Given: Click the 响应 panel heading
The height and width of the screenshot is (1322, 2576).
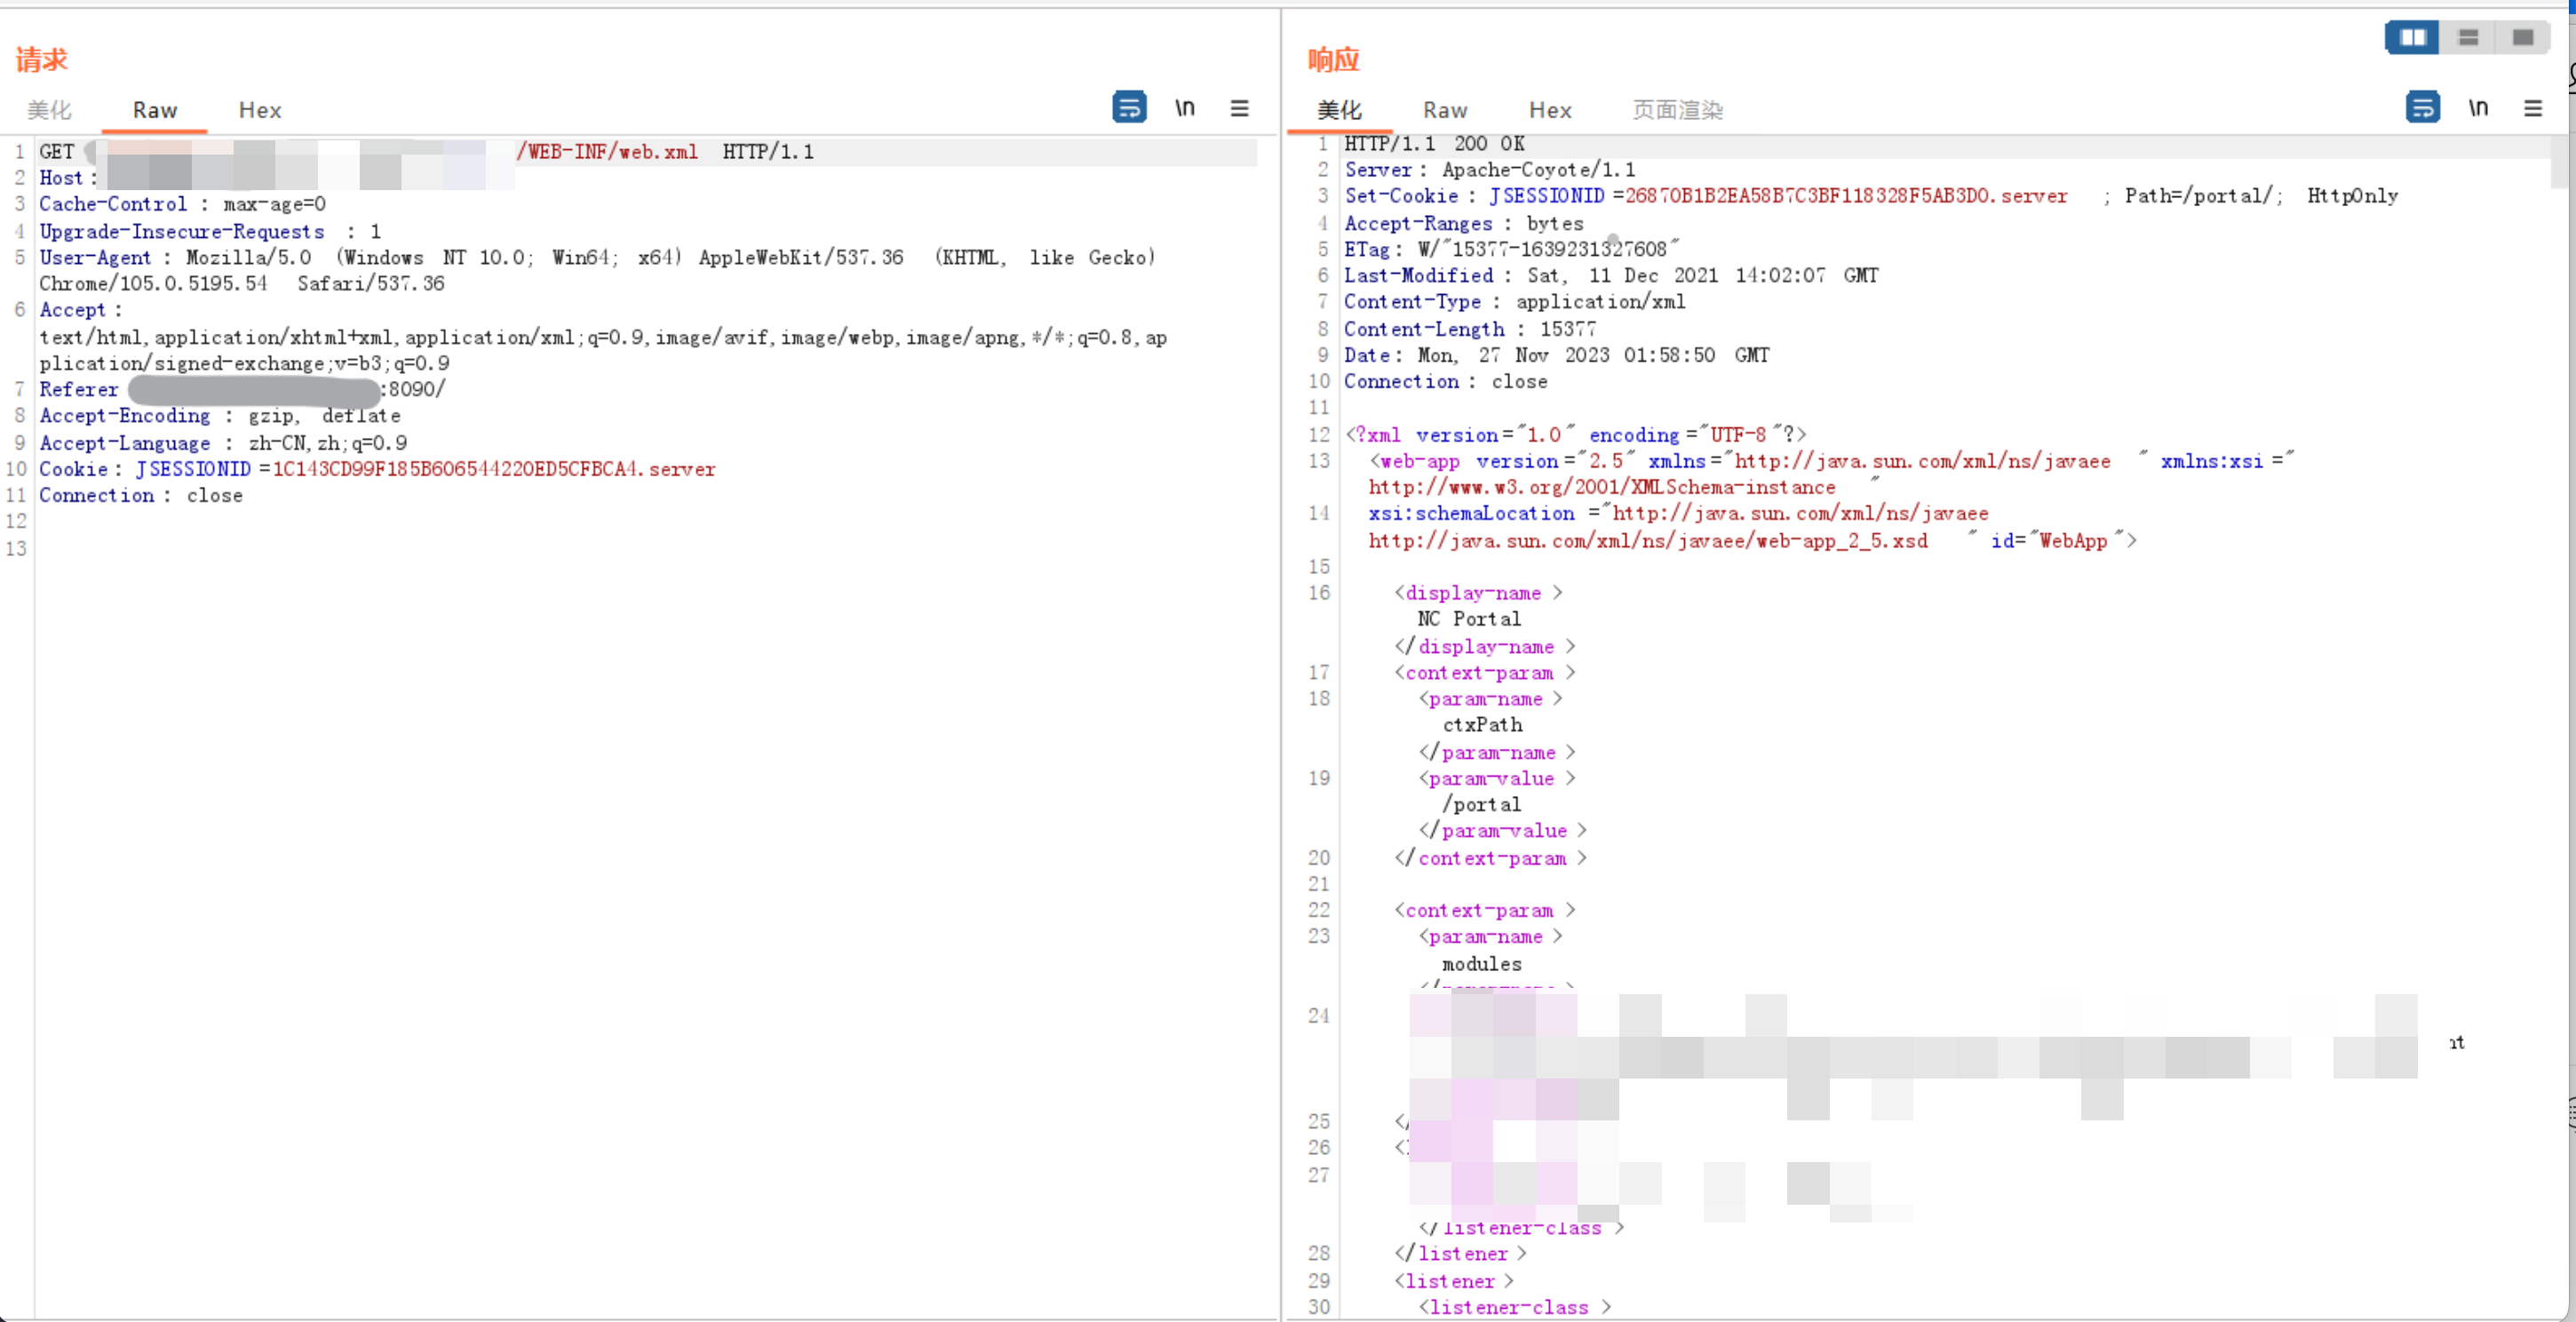Looking at the screenshot, I should 1333,59.
